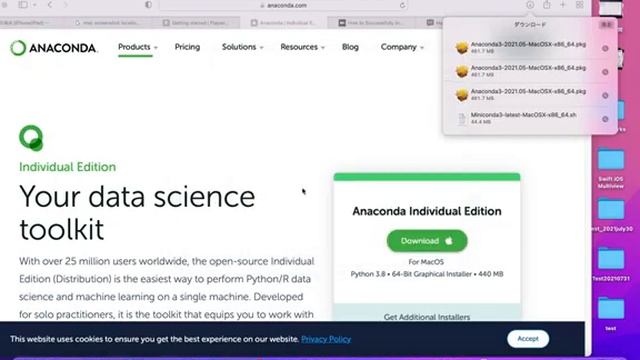Open the Blog page

point(350,47)
